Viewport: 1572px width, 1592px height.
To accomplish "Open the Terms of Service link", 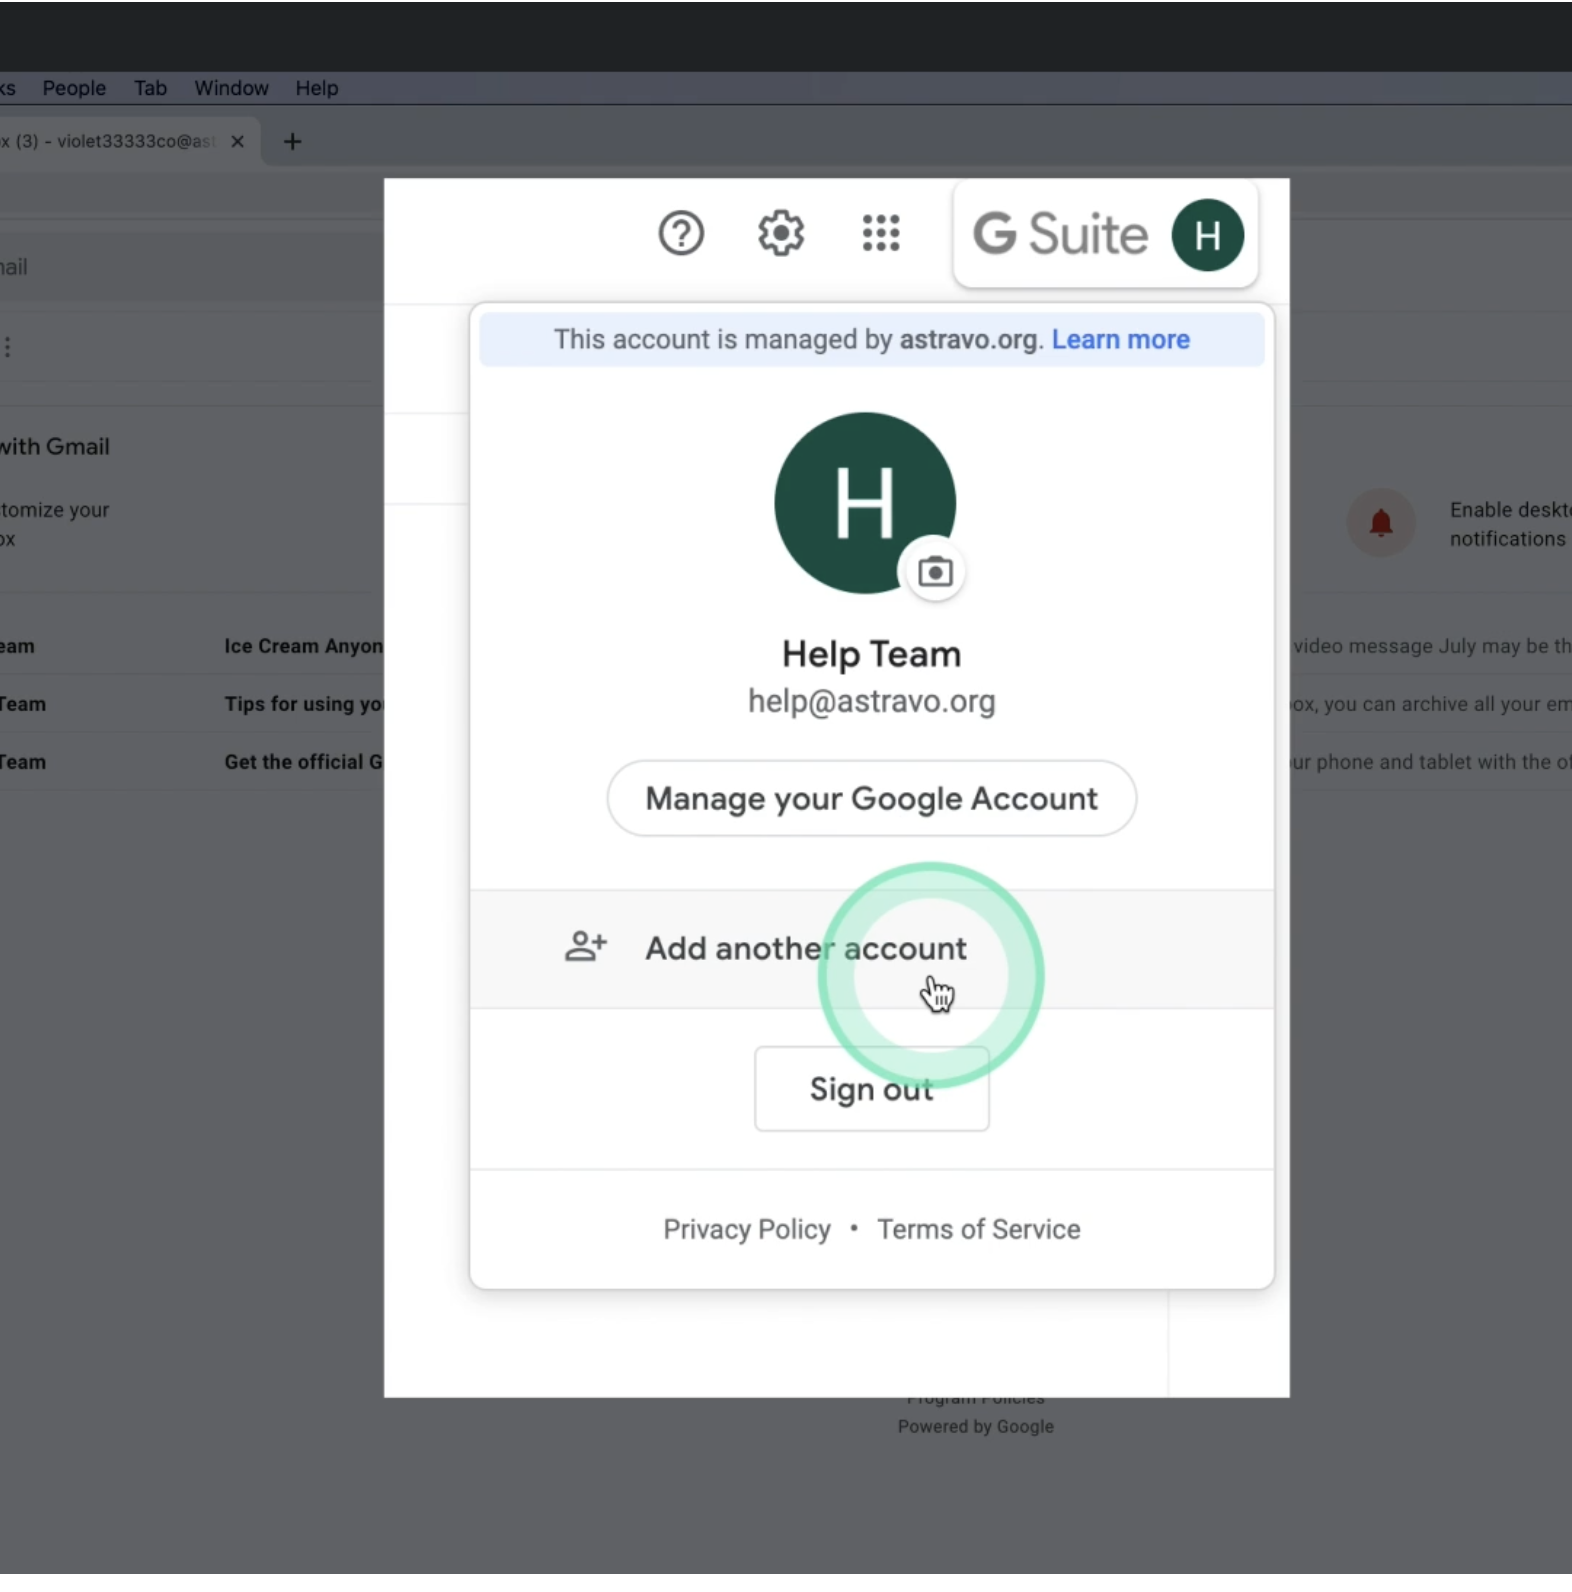I will (x=979, y=1229).
